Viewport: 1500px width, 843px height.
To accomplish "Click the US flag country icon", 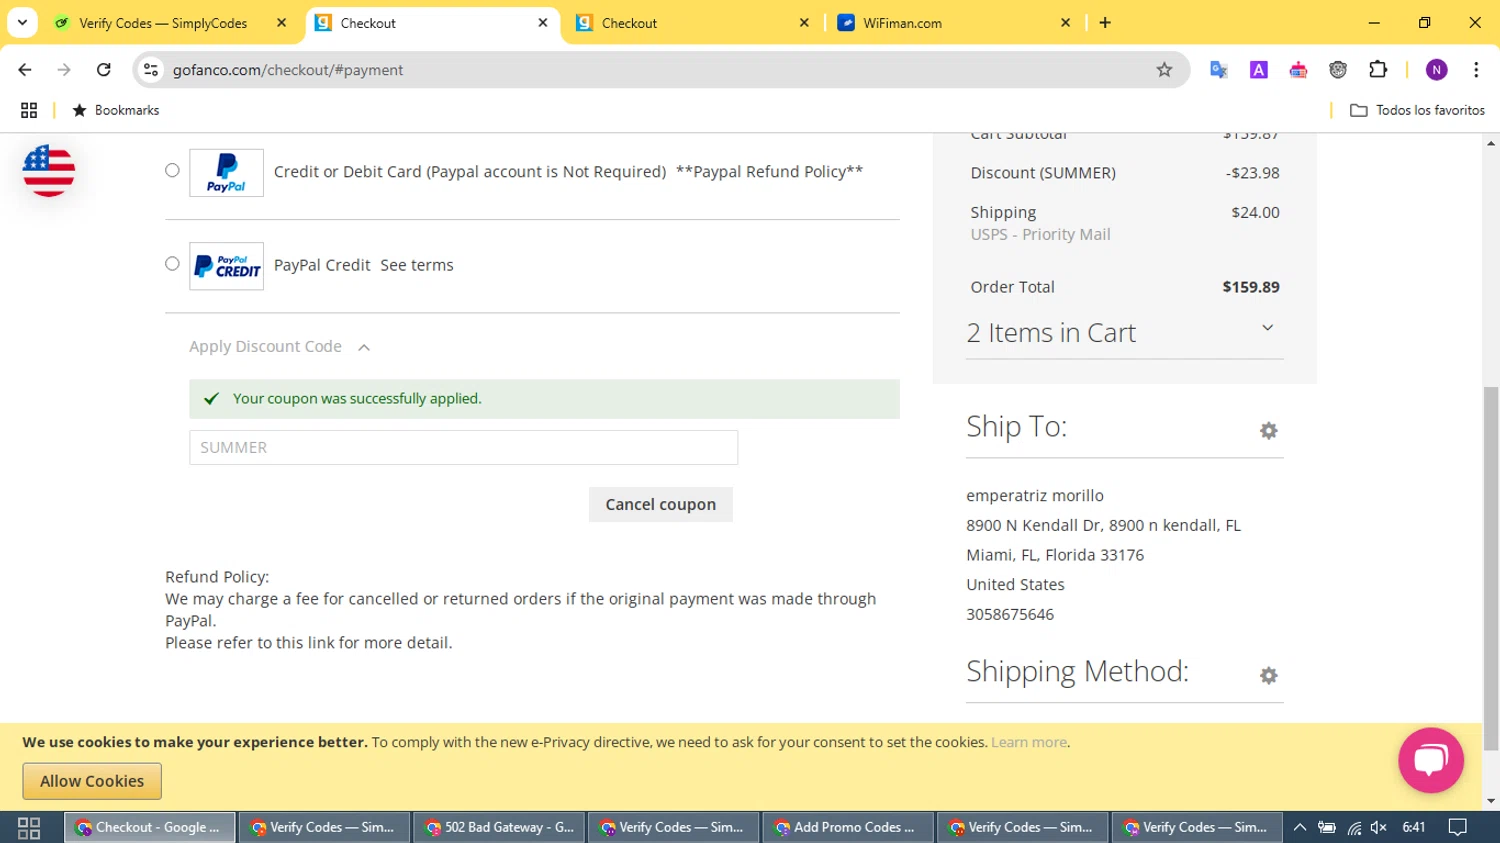I will click(48, 170).
